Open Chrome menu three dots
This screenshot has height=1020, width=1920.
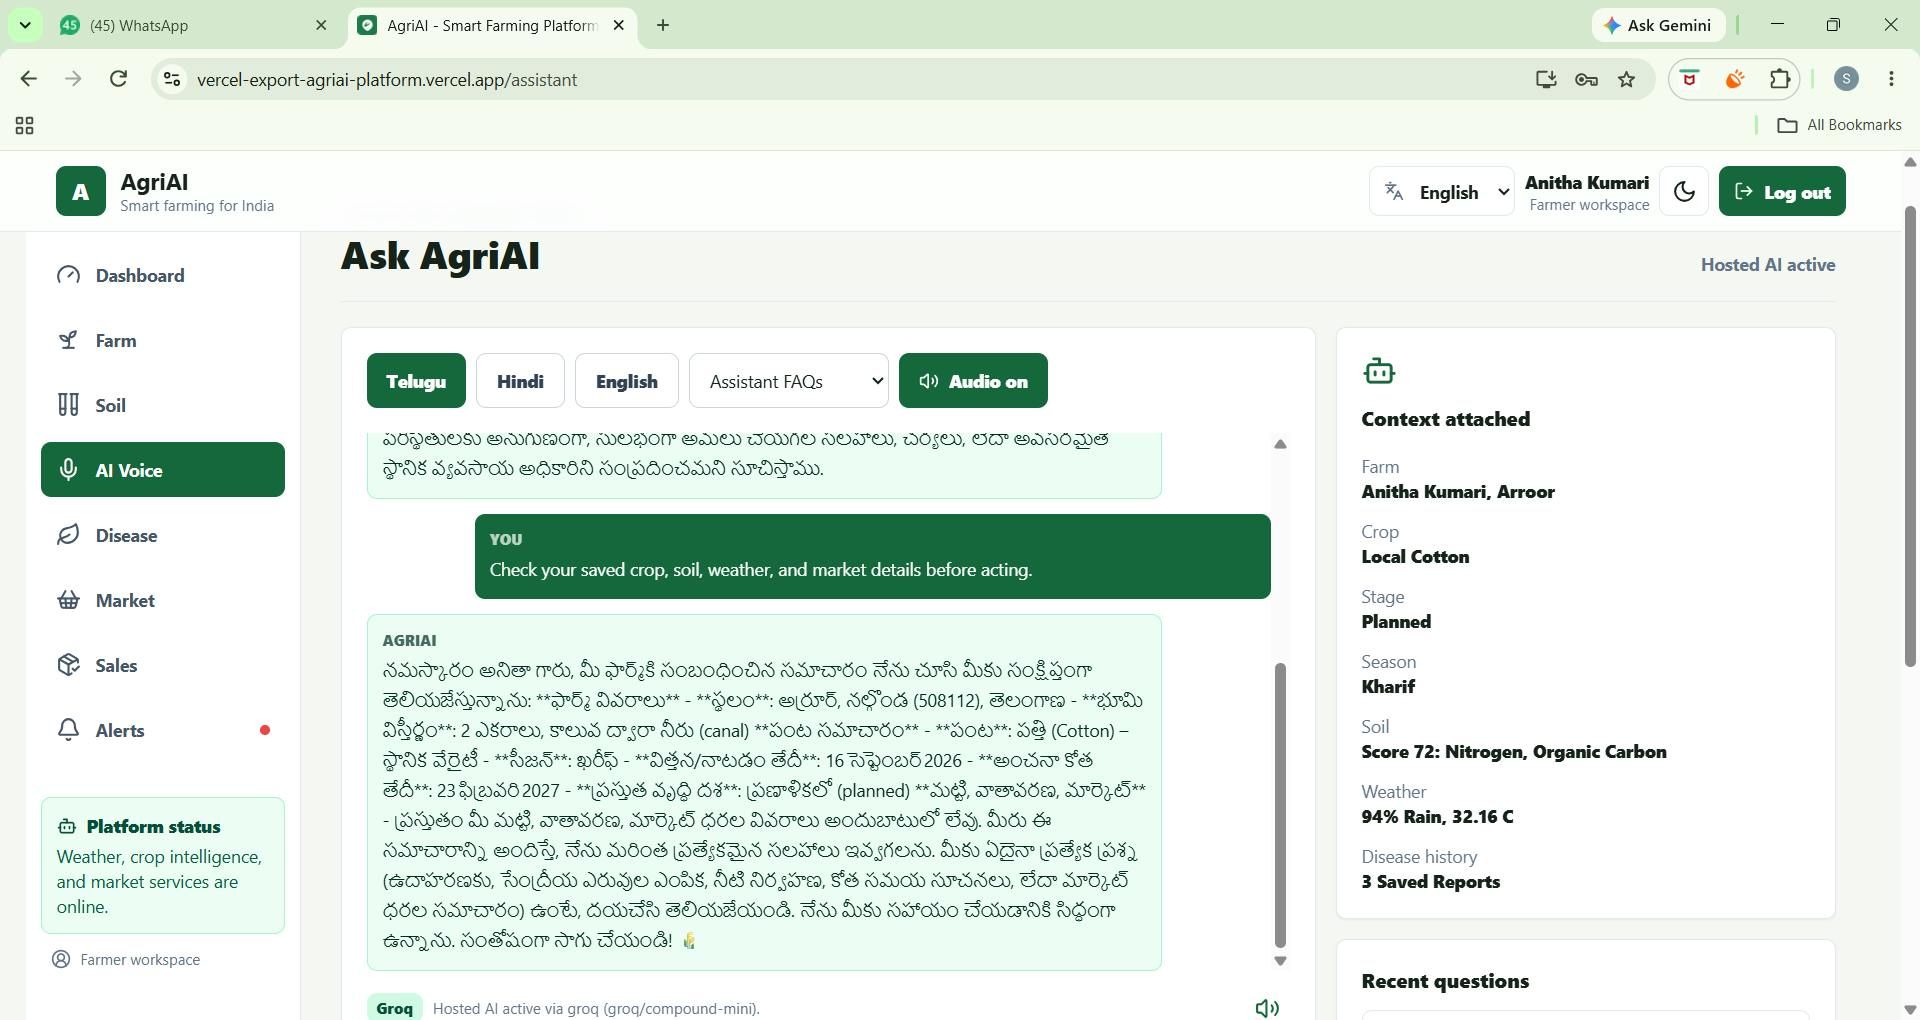pyautogui.click(x=1891, y=79)
